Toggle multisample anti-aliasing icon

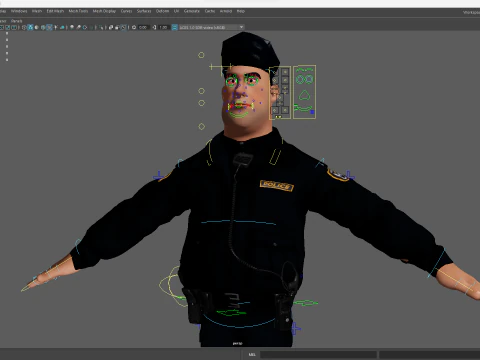click(85, 27)
